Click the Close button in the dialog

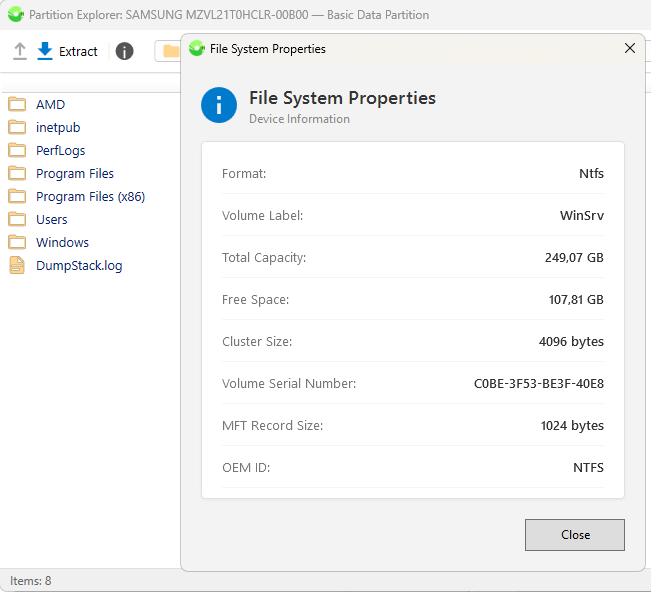(x=575, y=535)
